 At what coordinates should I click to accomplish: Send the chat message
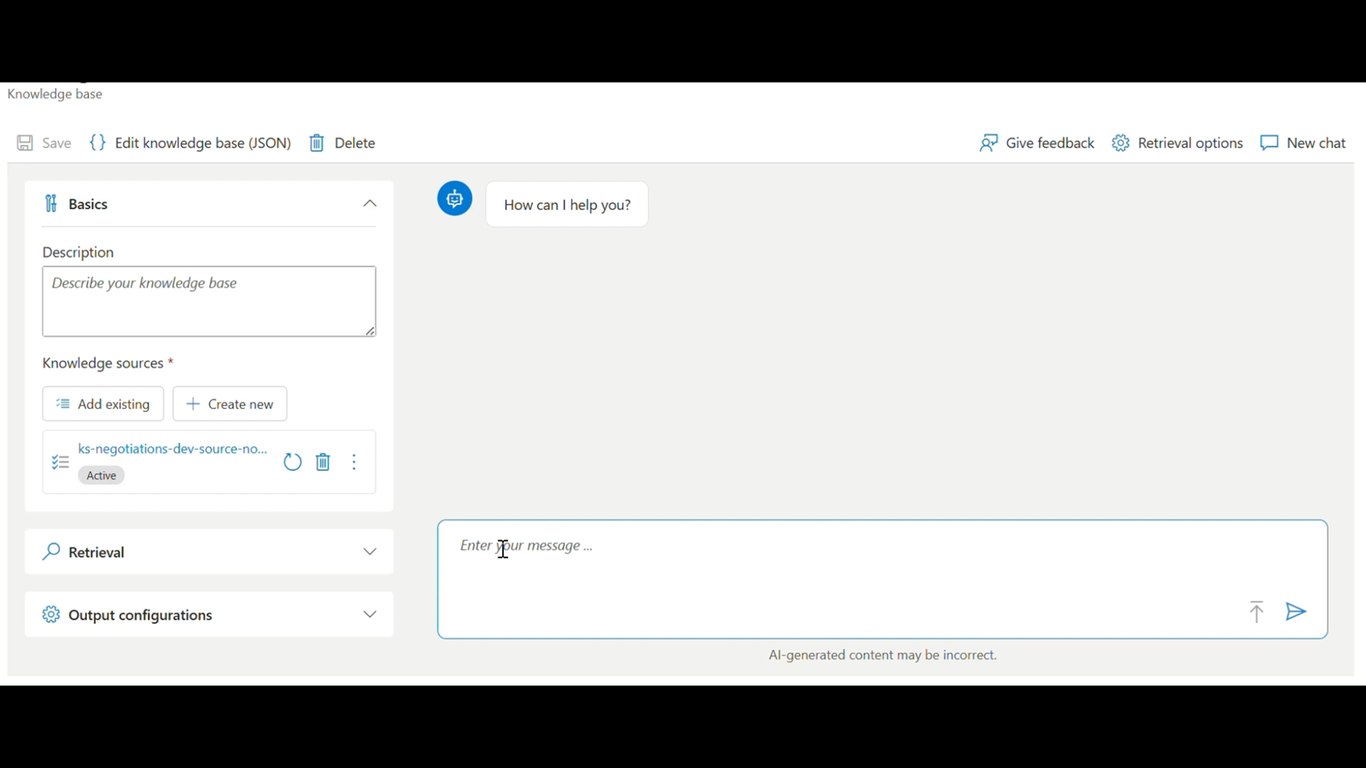1296,612
